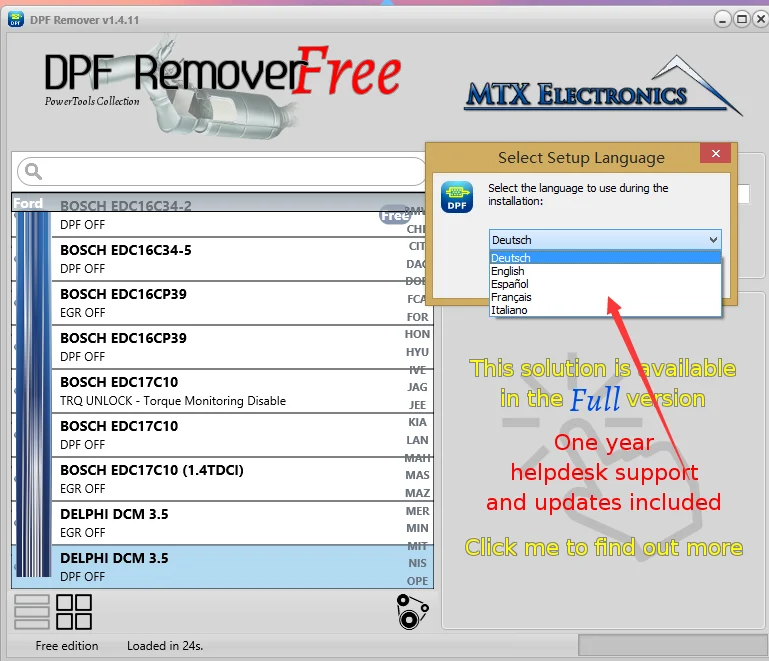
Task: Click the belt pulley engine icon
Action: [x=412, y=611]
